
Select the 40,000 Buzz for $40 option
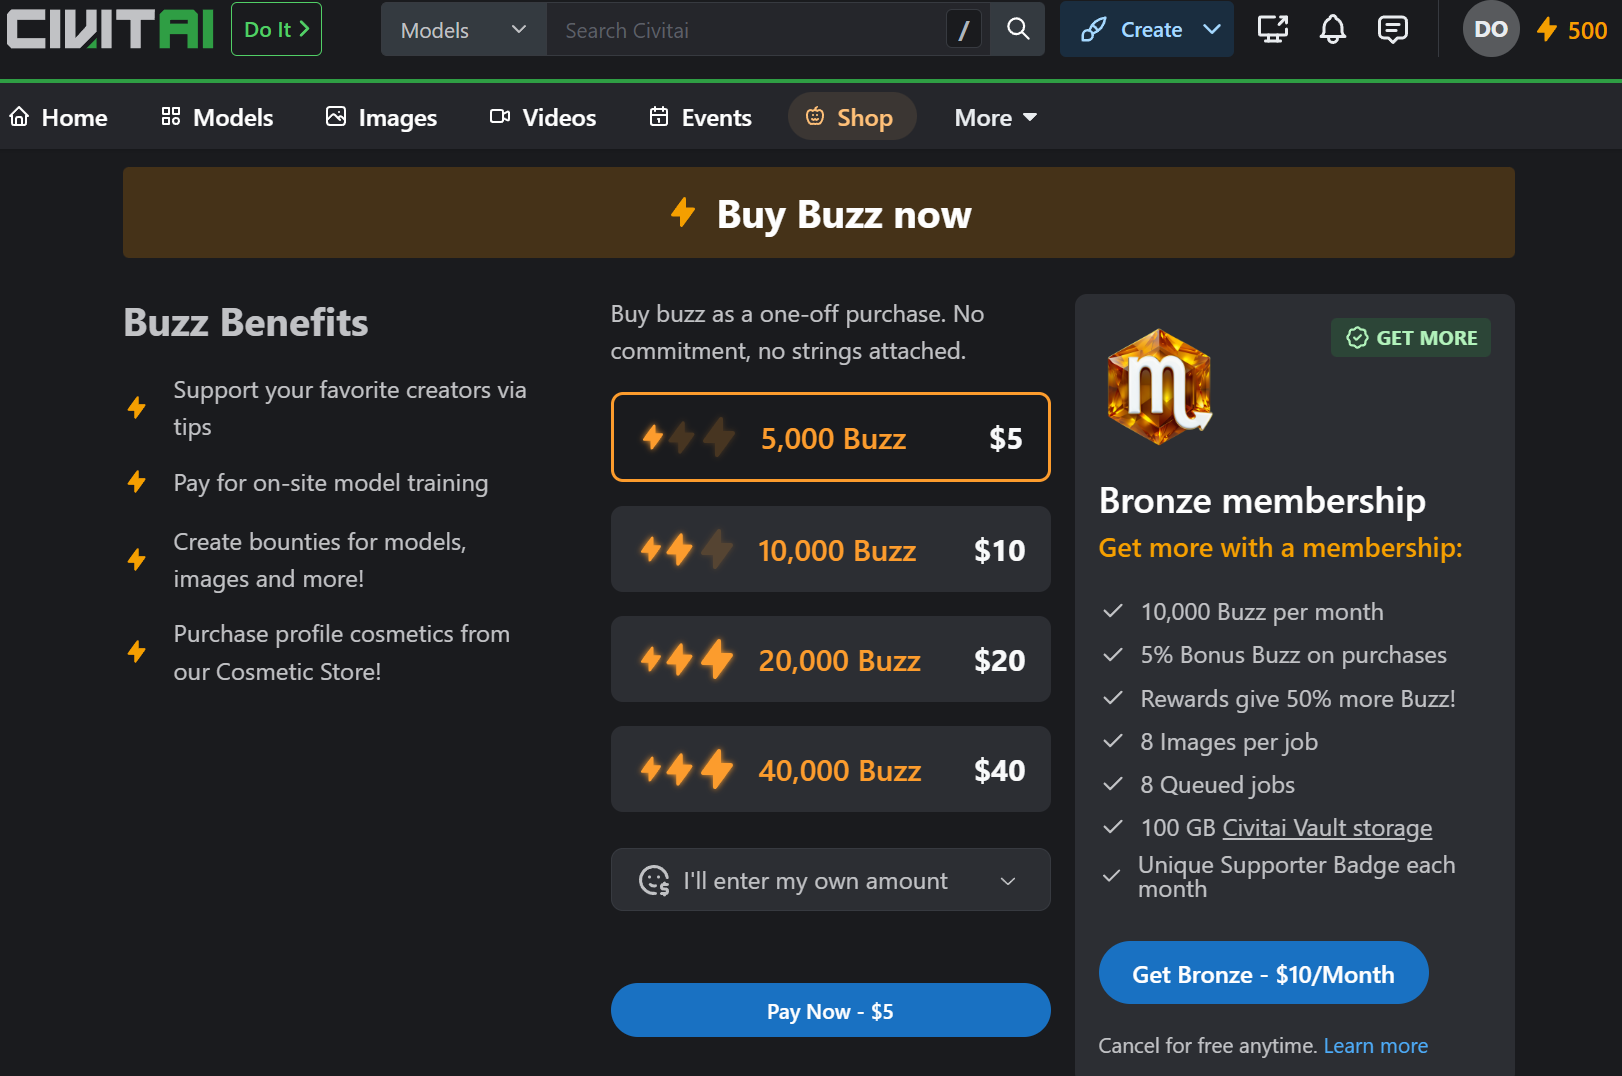point(831,769)
